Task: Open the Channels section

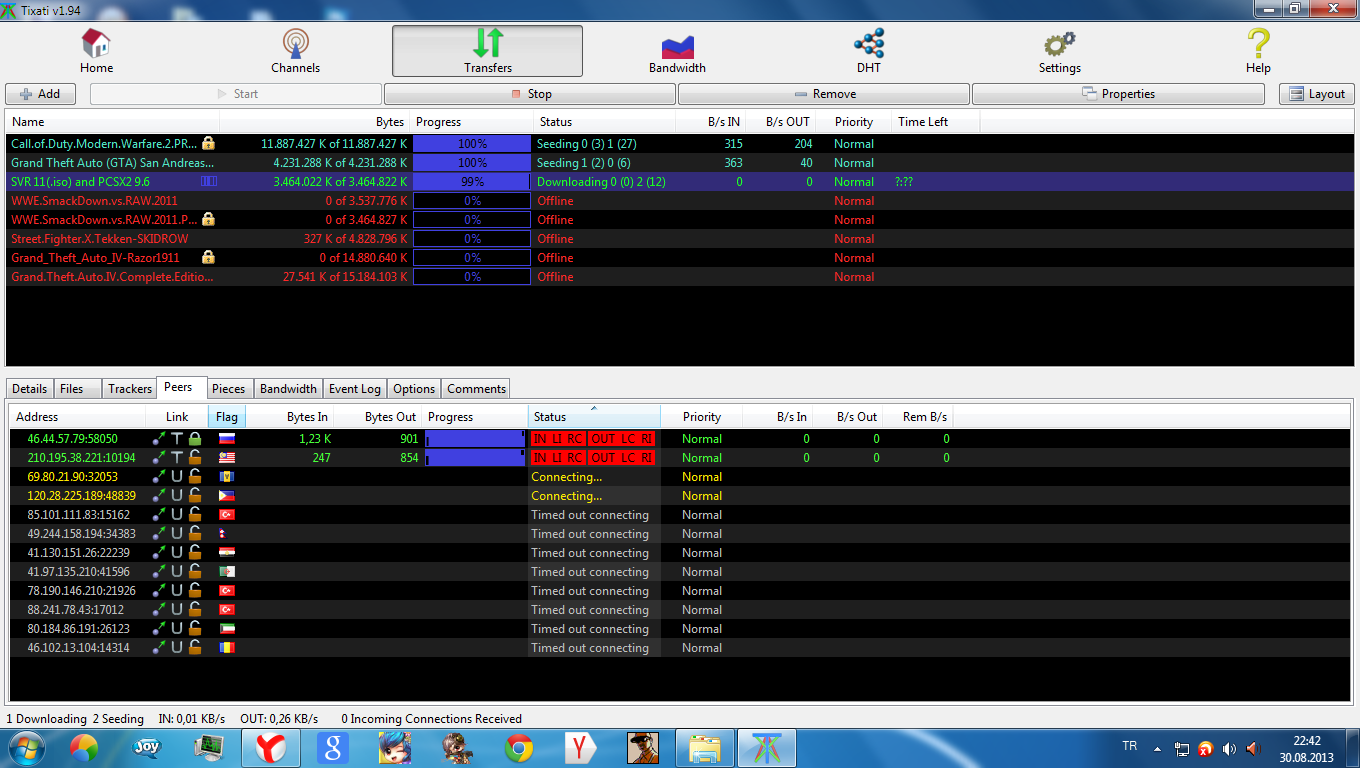Action: click(x=296, y=51)
